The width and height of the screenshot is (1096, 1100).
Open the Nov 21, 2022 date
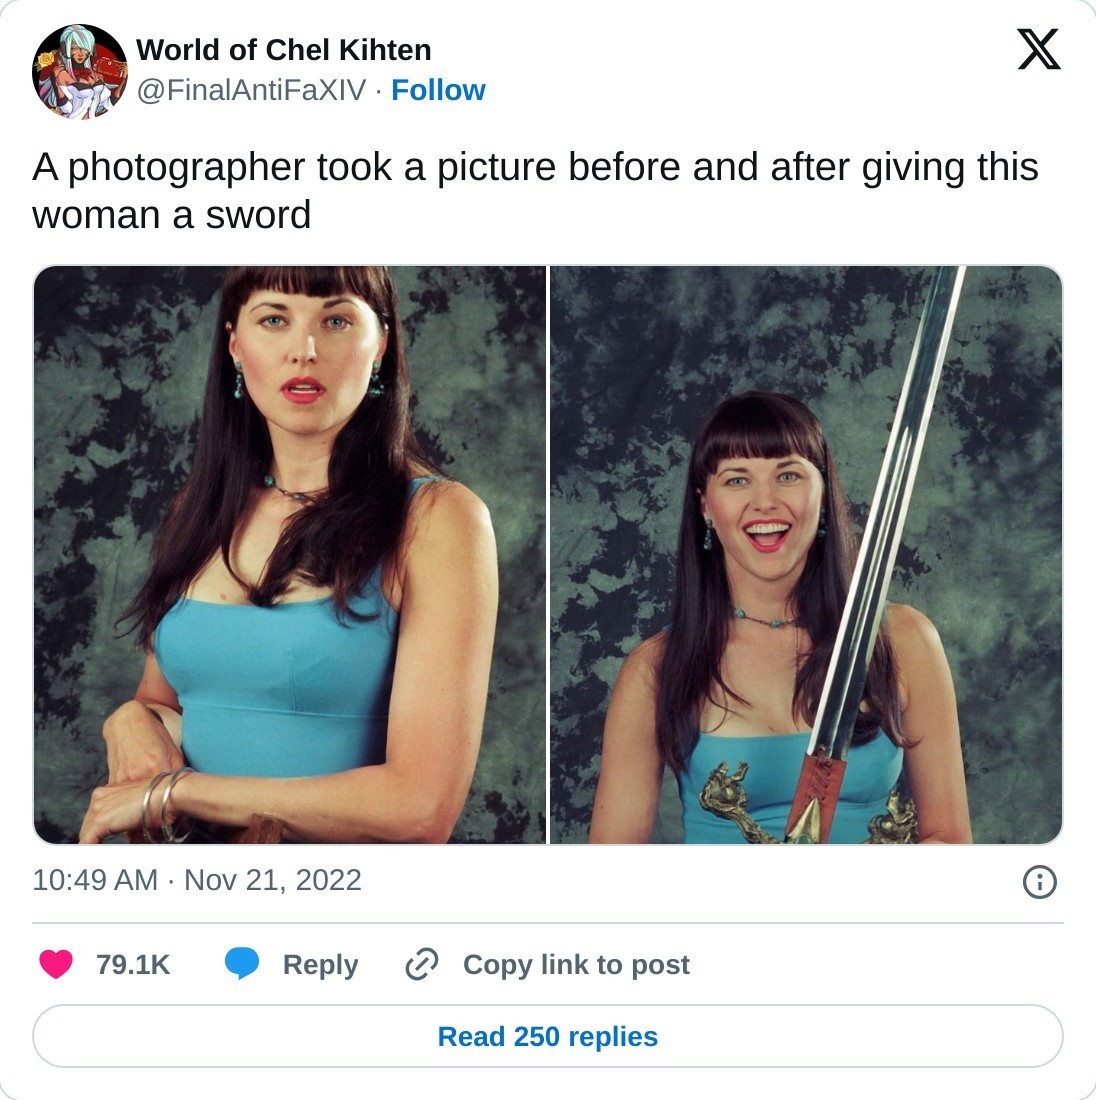[272, 880]
